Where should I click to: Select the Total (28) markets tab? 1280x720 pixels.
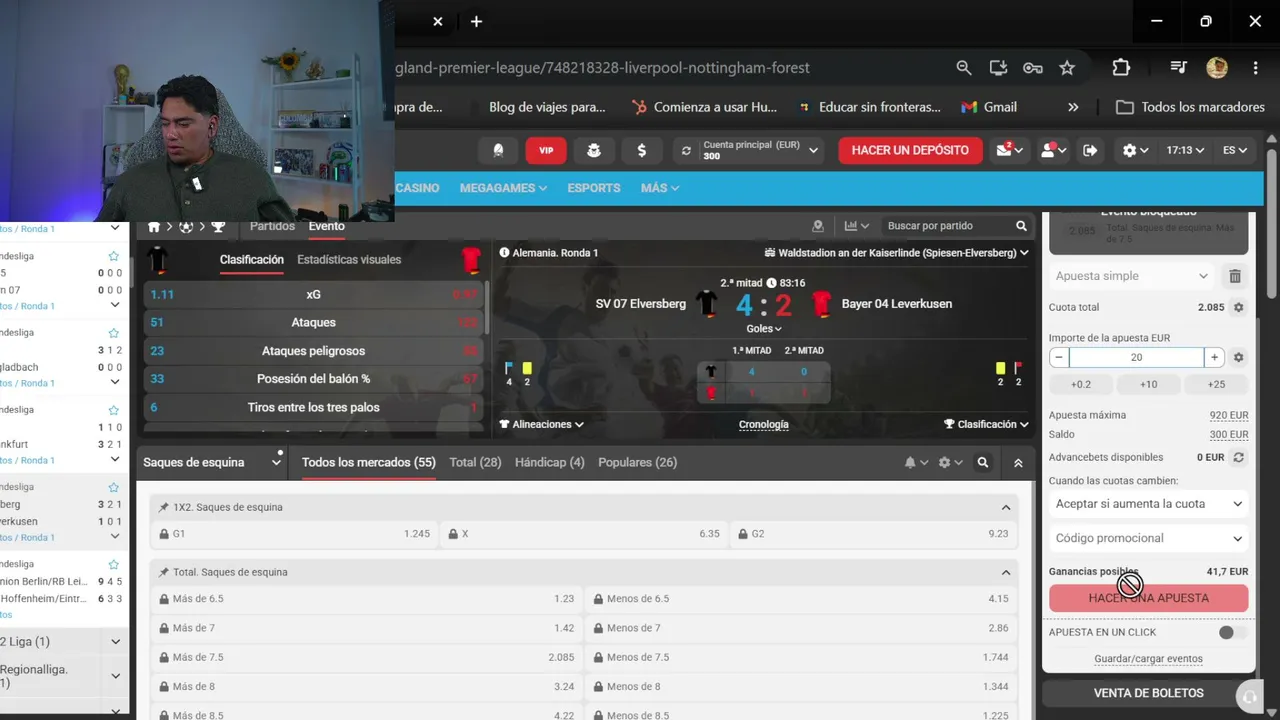(x=475, y=463)
